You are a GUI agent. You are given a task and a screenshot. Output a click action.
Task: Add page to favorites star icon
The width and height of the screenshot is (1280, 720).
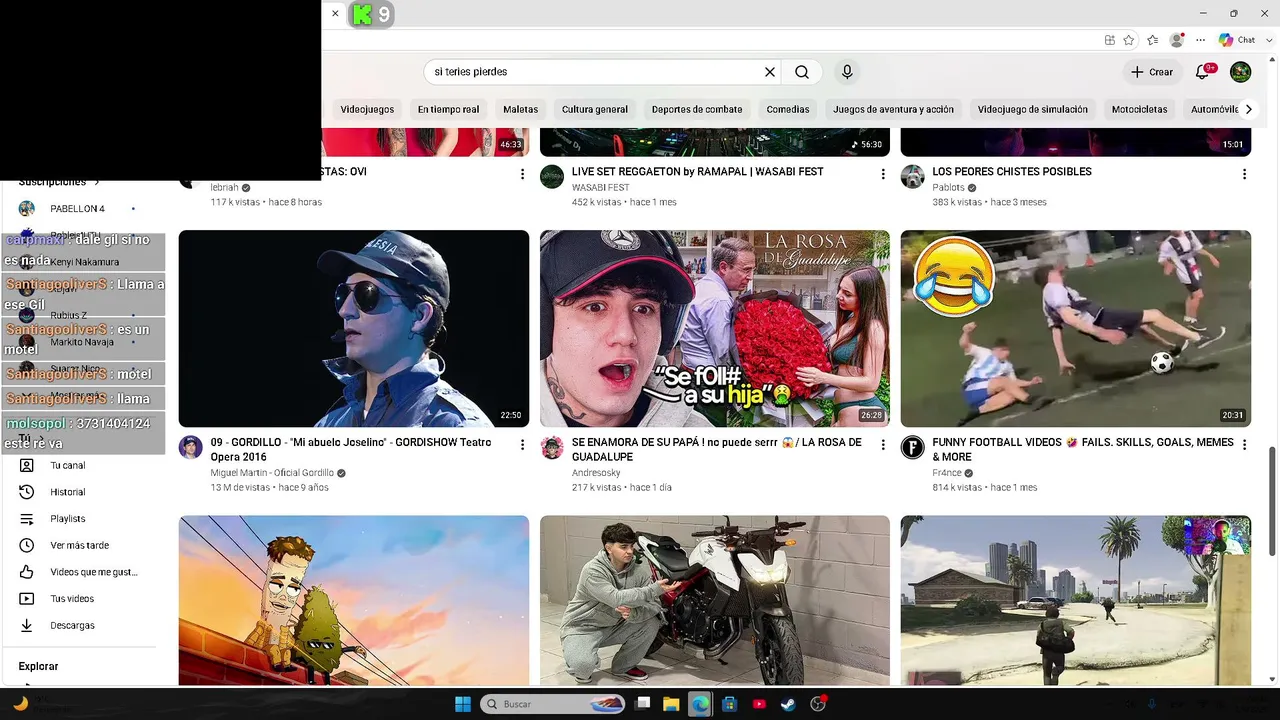[1129, 40]
